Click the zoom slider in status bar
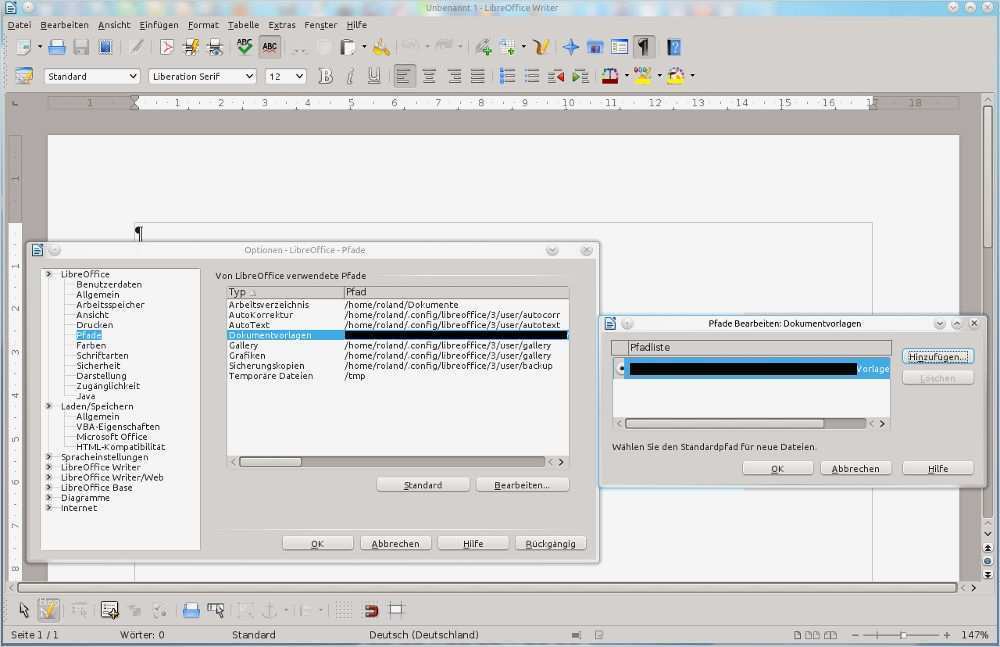The height and width of the screenshot is (647, 1000). click(x=902, y=635)
